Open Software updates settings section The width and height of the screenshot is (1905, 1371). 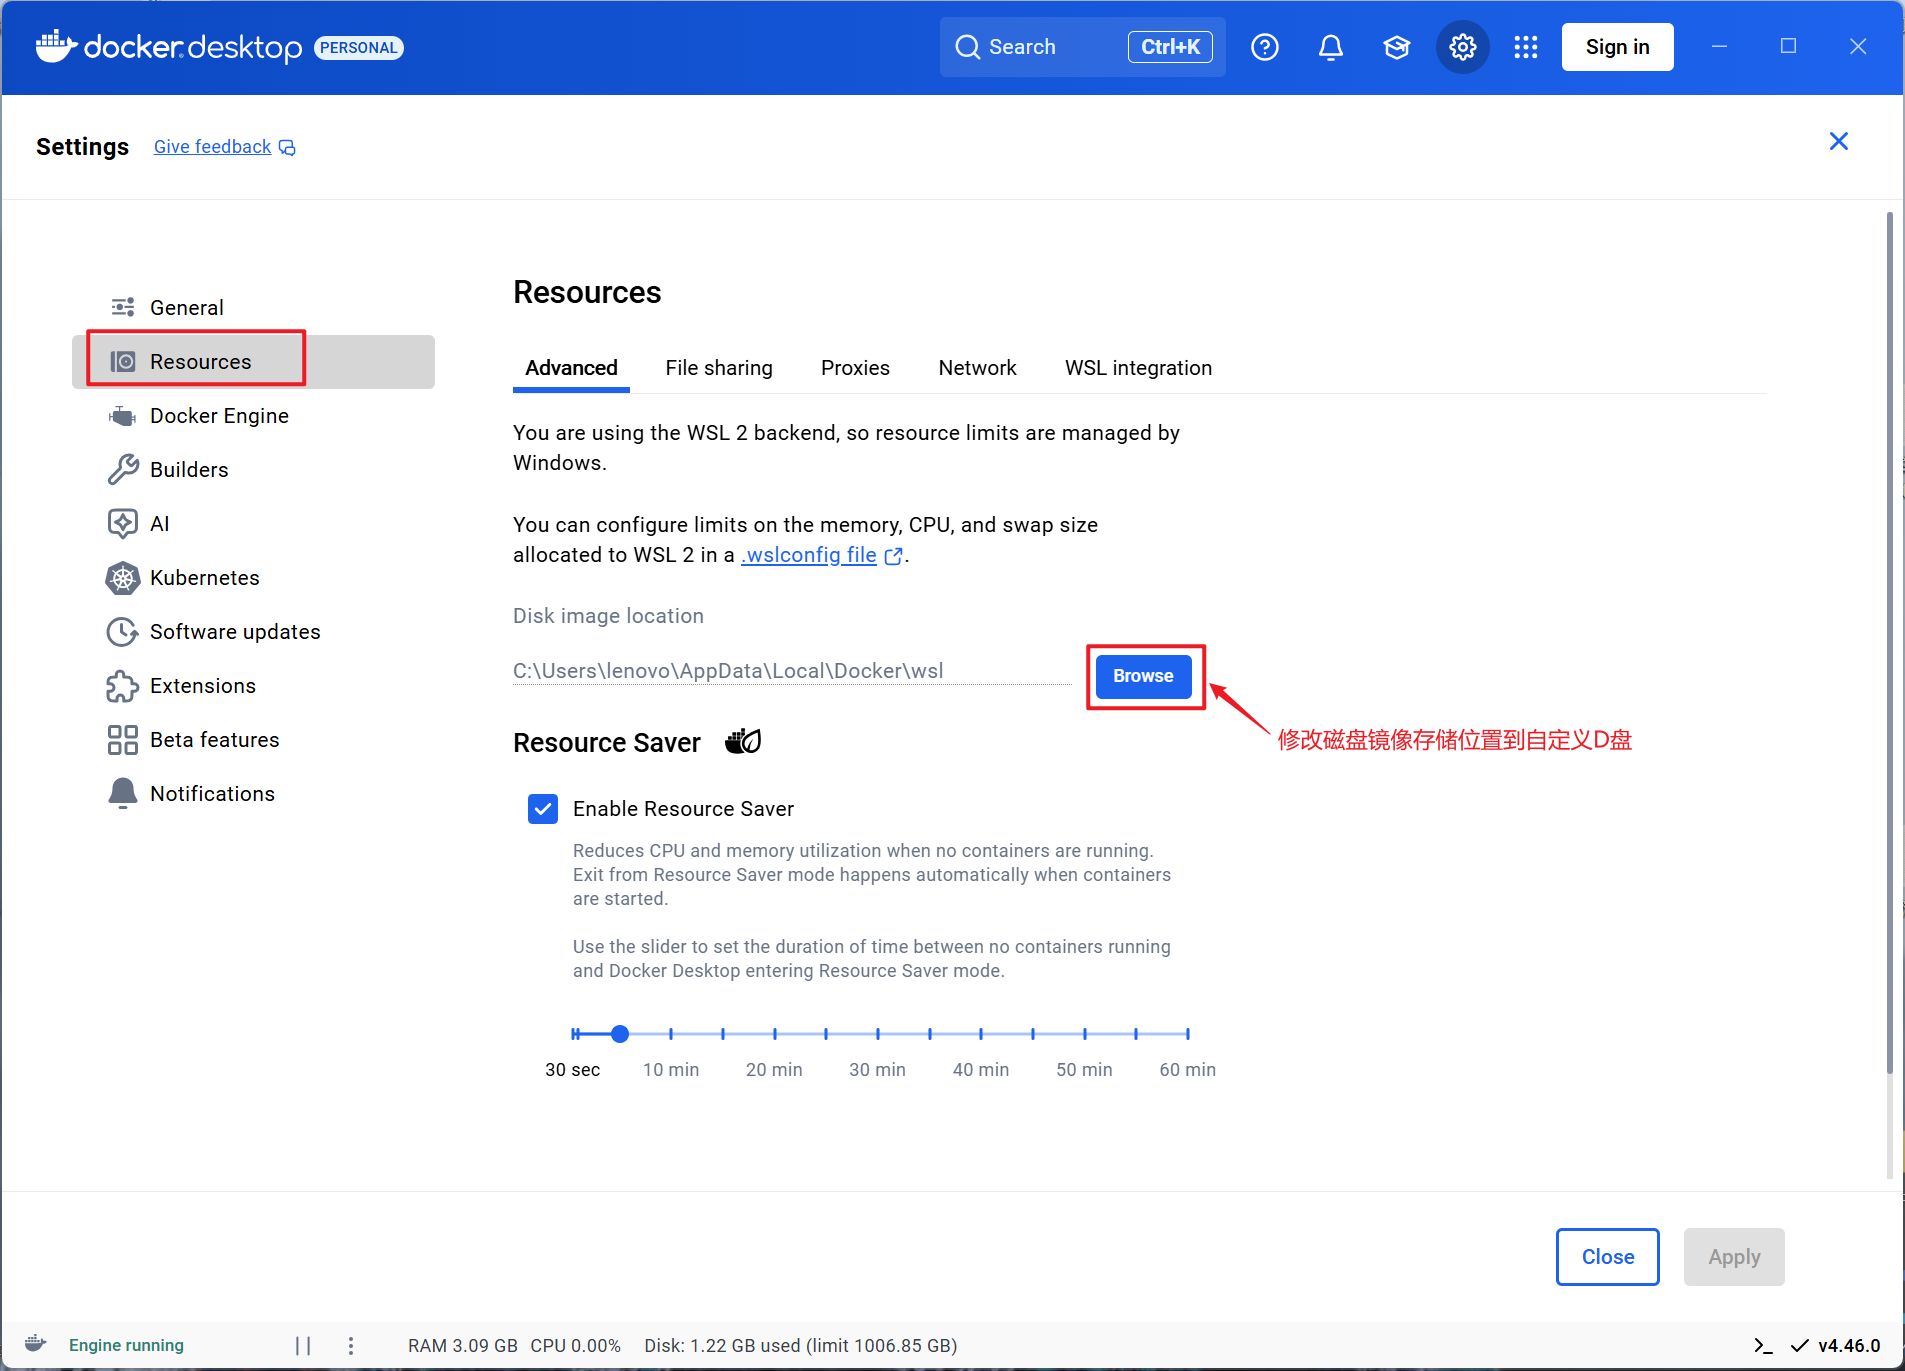[253, 631]
